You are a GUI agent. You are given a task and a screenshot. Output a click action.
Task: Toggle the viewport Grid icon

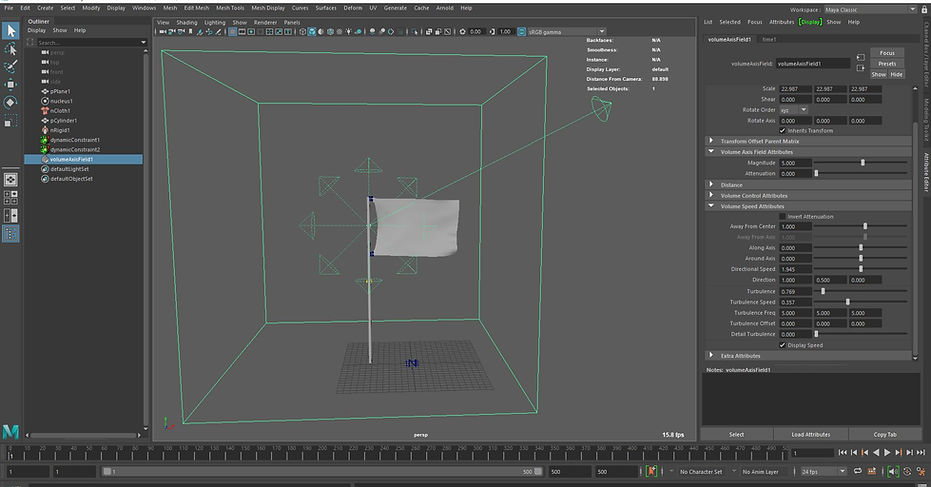tap(232, 31)
